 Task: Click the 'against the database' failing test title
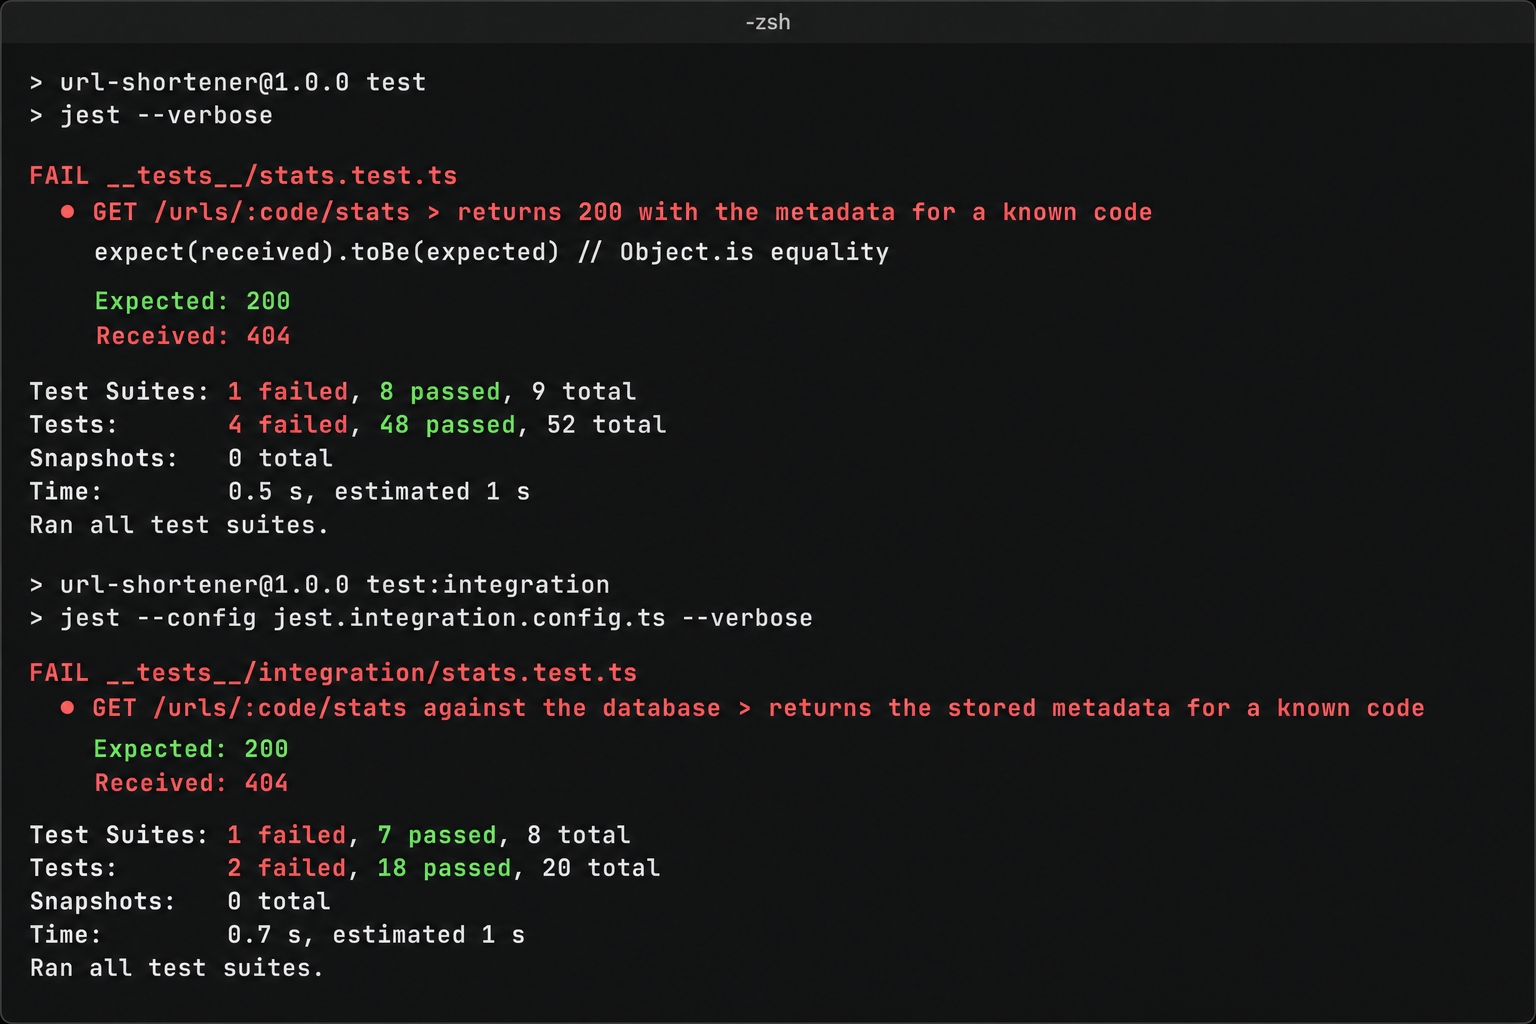pyautogui.click(x=742, y=708)
